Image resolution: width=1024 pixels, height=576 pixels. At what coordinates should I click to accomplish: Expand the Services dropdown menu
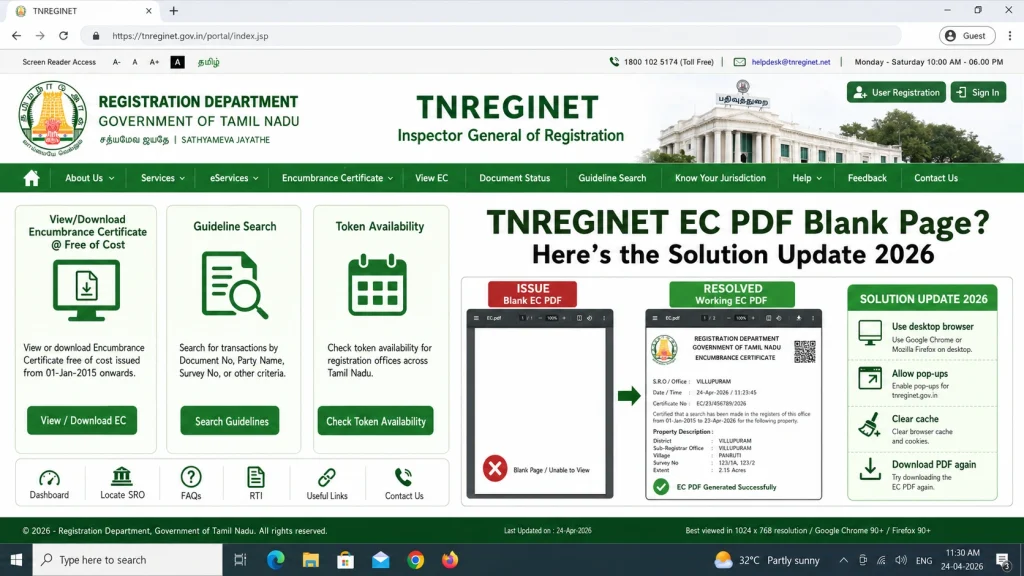[x=163, y=178]
